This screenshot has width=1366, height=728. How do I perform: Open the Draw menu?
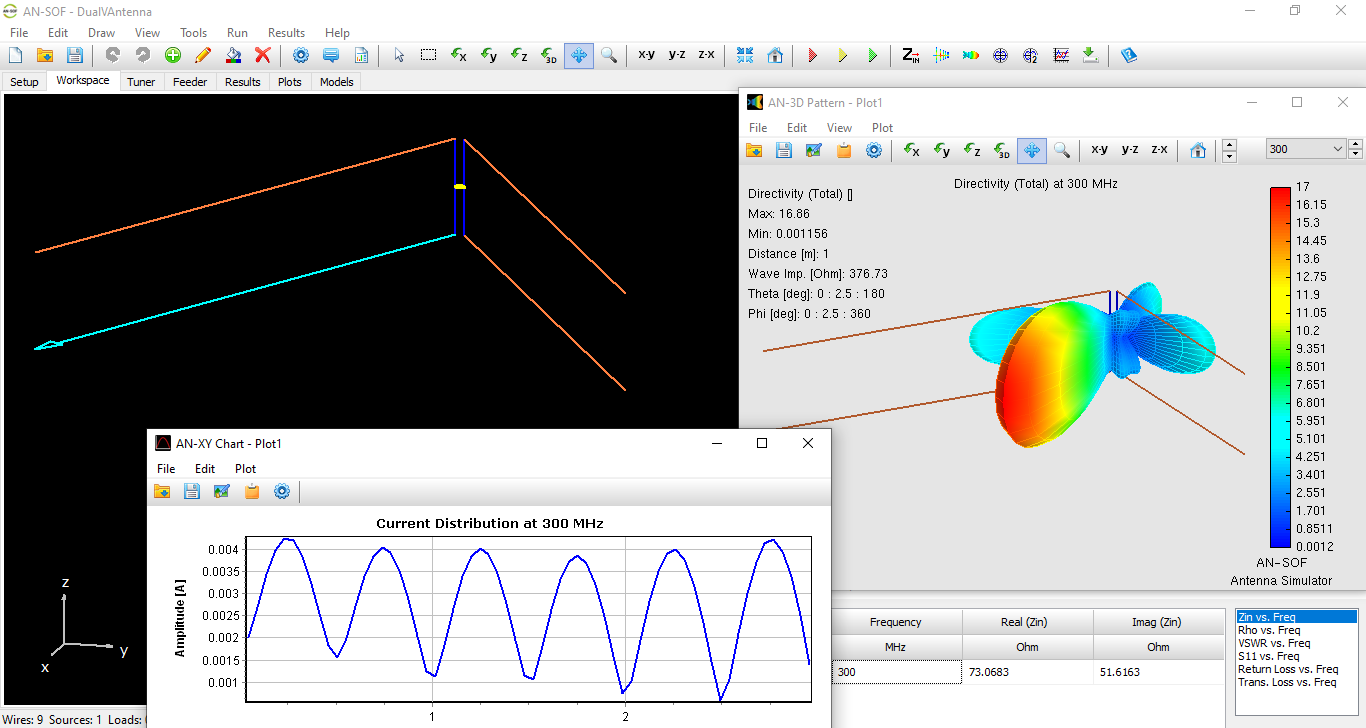pos(102,33)
